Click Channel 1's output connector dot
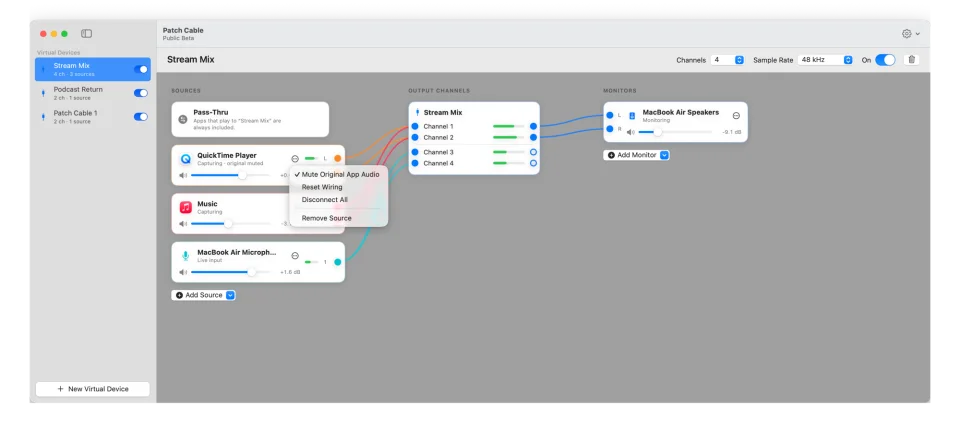The height and width of the screenshot is (442, 960). pyautogui.click(x=533, y=126)
